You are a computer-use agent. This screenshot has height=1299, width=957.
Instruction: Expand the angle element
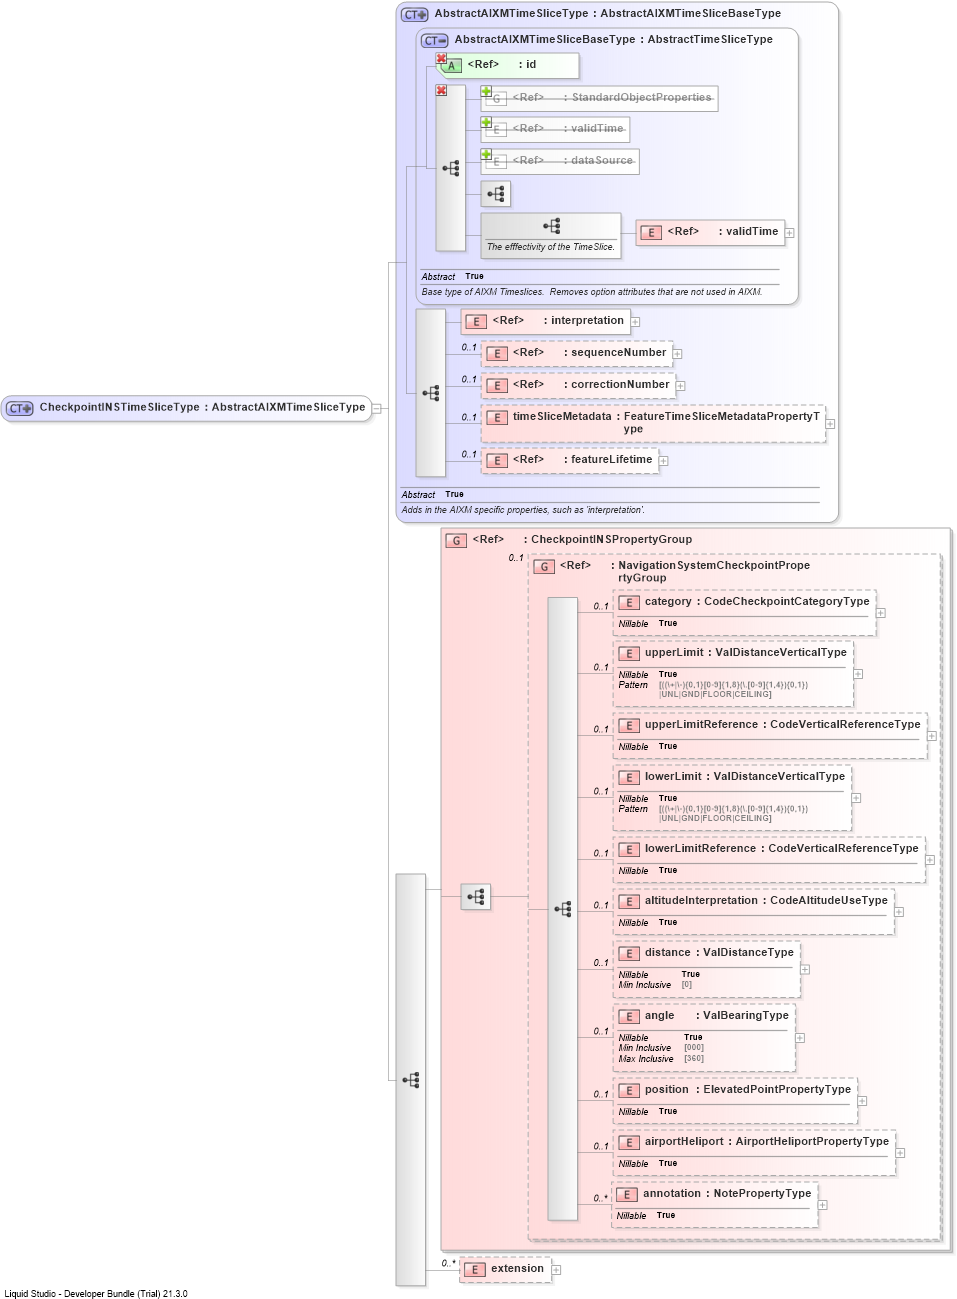pyautogui.click(x=800, y=1038)
